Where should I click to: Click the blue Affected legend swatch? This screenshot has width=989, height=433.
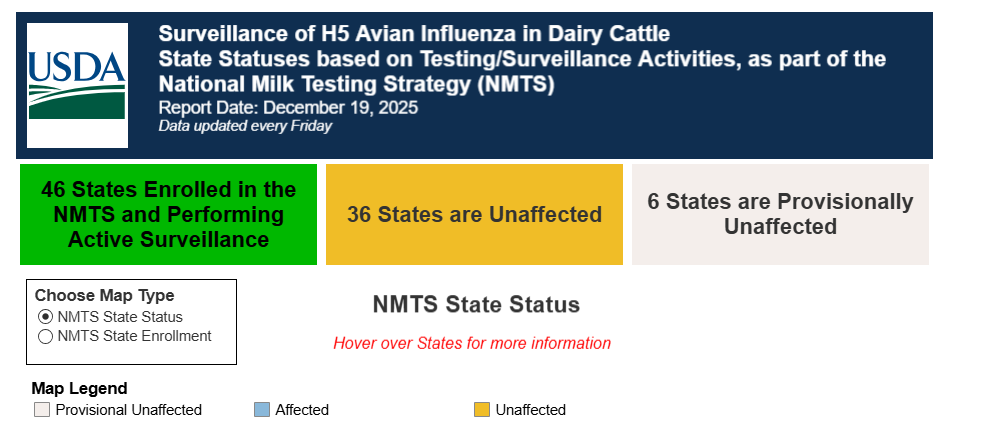tap(262, 410)
